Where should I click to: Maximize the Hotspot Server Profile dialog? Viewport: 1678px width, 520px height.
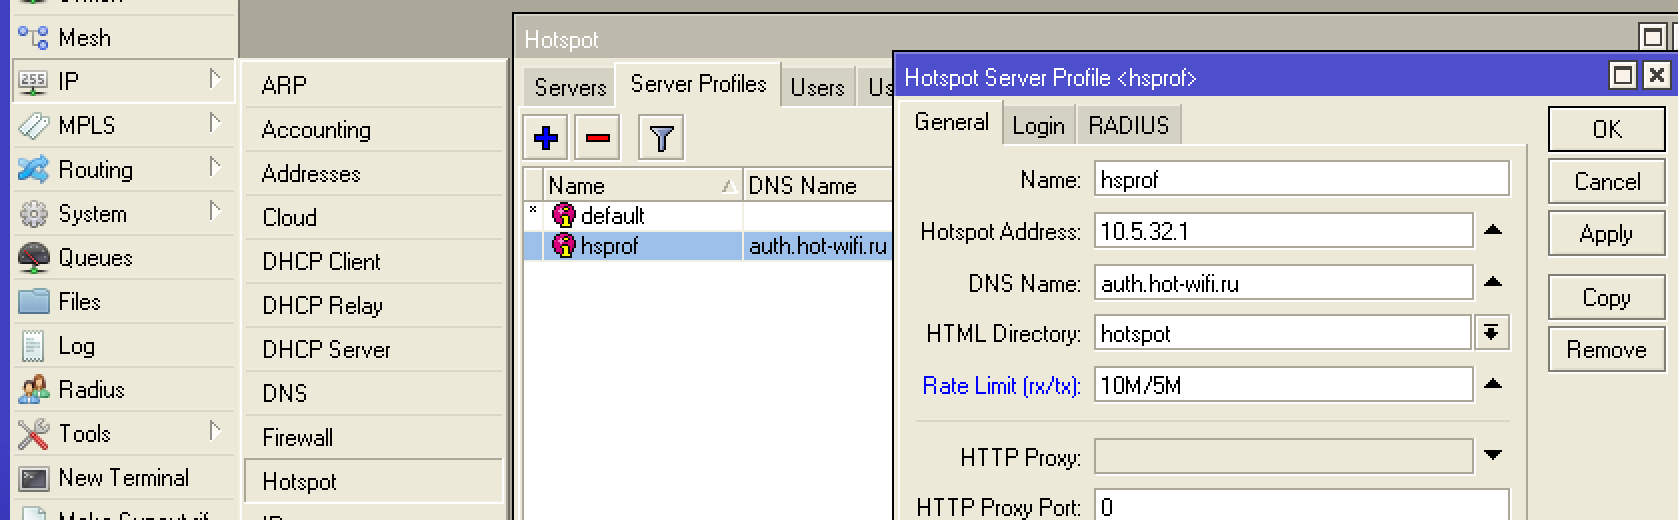(1622, 75)
